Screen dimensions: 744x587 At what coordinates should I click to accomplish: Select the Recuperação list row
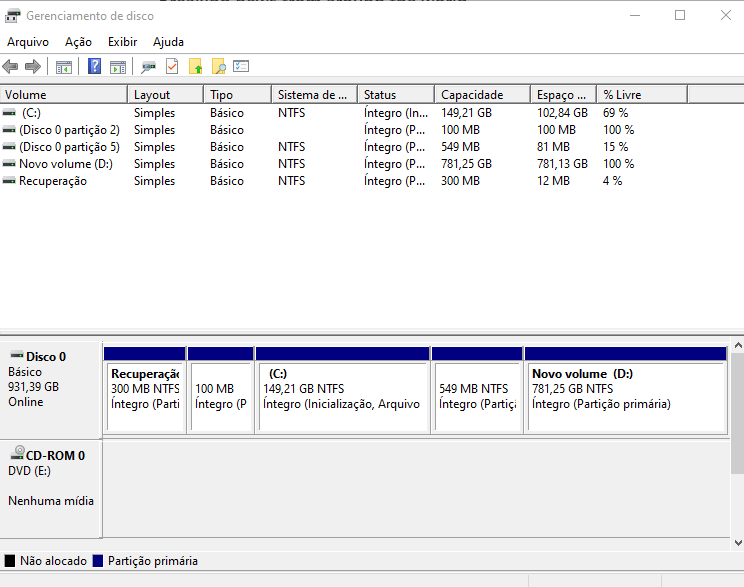coord(344,181)
